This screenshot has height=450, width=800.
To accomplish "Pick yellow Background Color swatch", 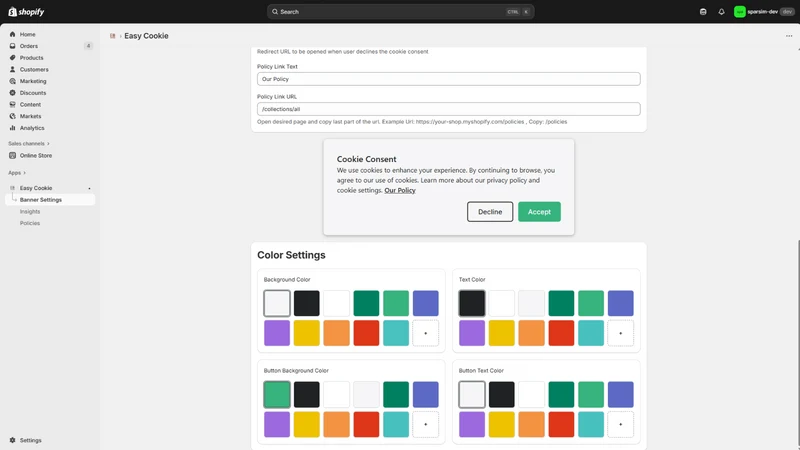I will click(x=307, y=333).
